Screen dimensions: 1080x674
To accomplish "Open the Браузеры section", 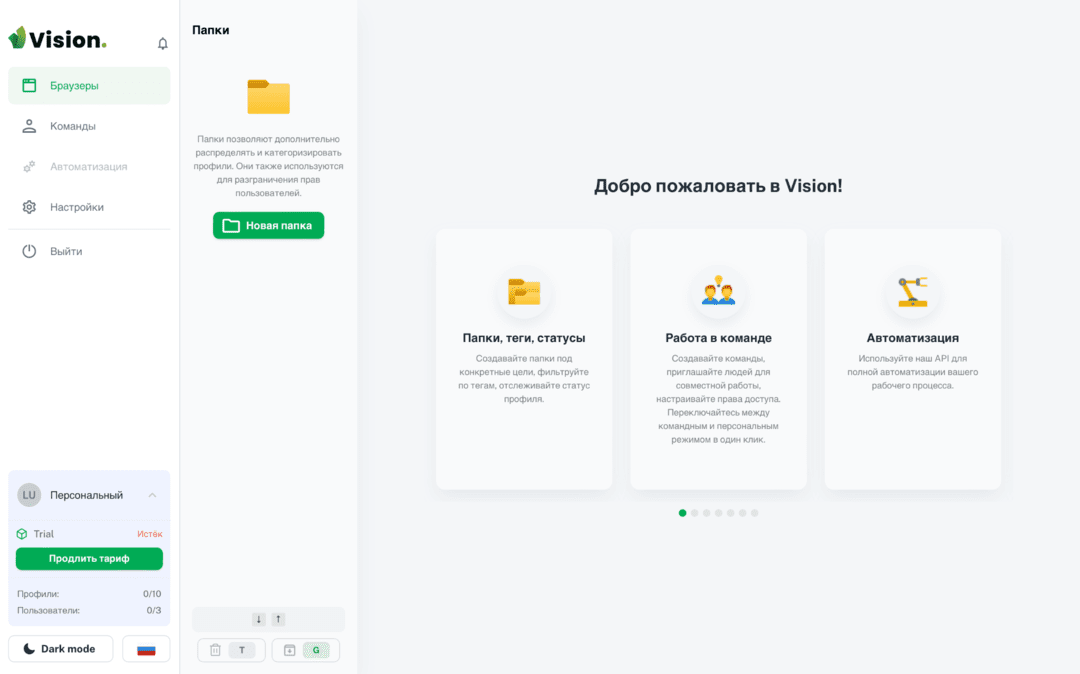I will pos(89,85).
